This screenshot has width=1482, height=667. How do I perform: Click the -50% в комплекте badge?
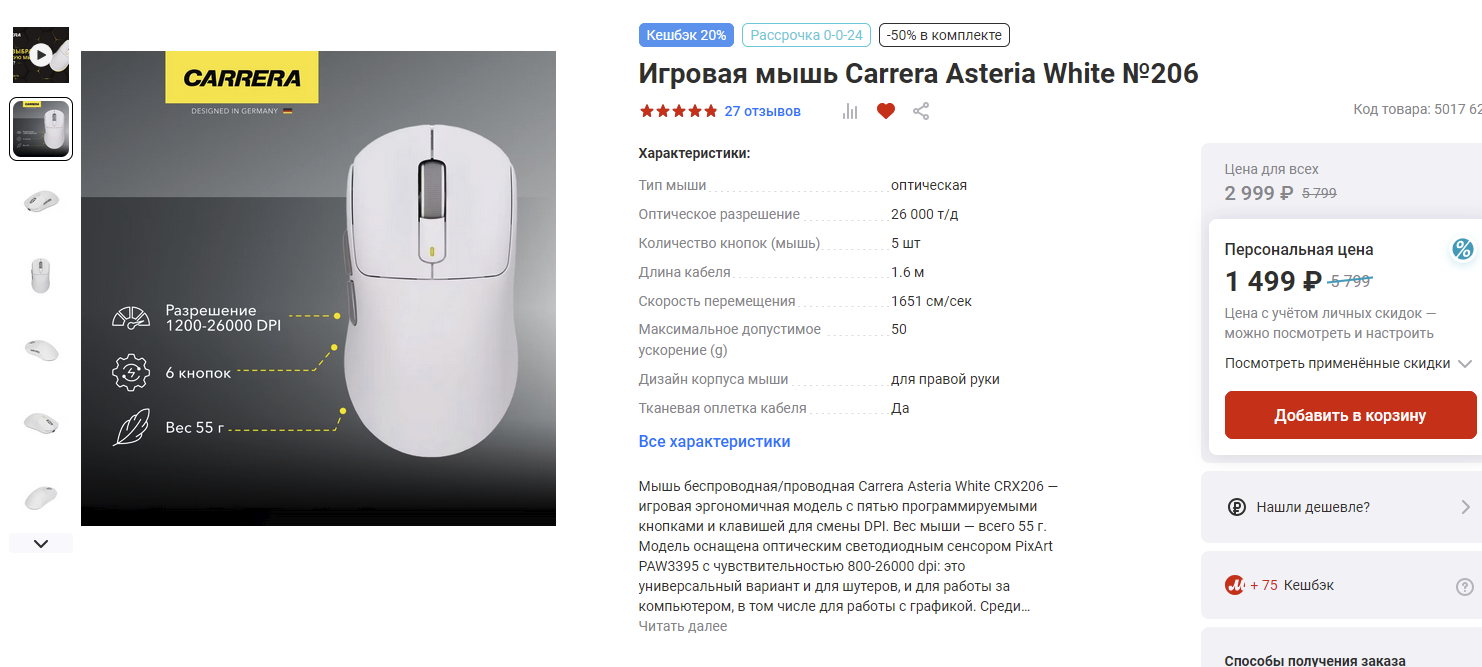click(x=944, y=35)
